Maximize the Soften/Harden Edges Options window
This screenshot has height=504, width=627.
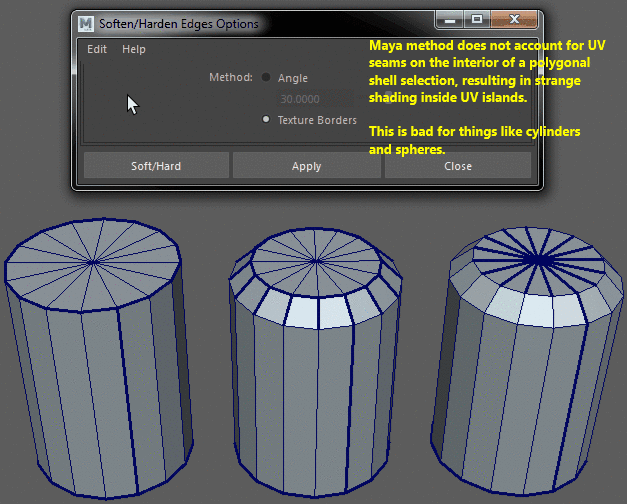pyautogui.click(x=477, y=20)
